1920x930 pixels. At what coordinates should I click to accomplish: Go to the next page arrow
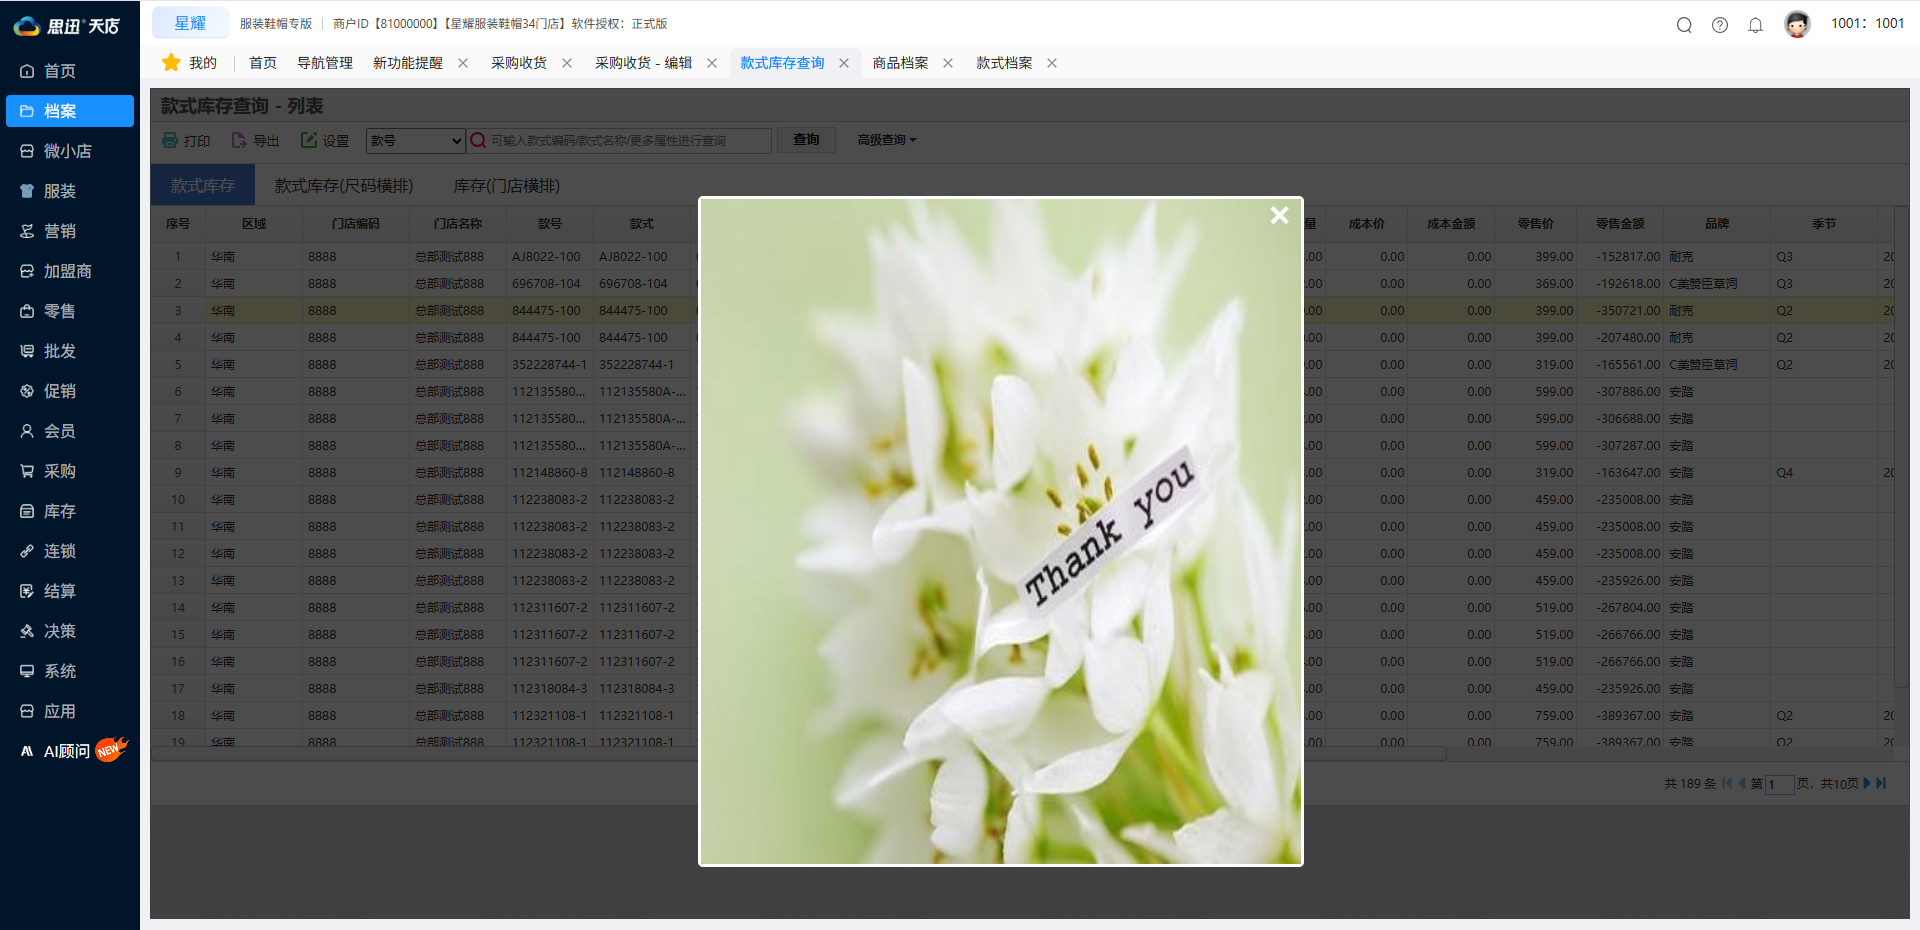[x=1866, y=784]
